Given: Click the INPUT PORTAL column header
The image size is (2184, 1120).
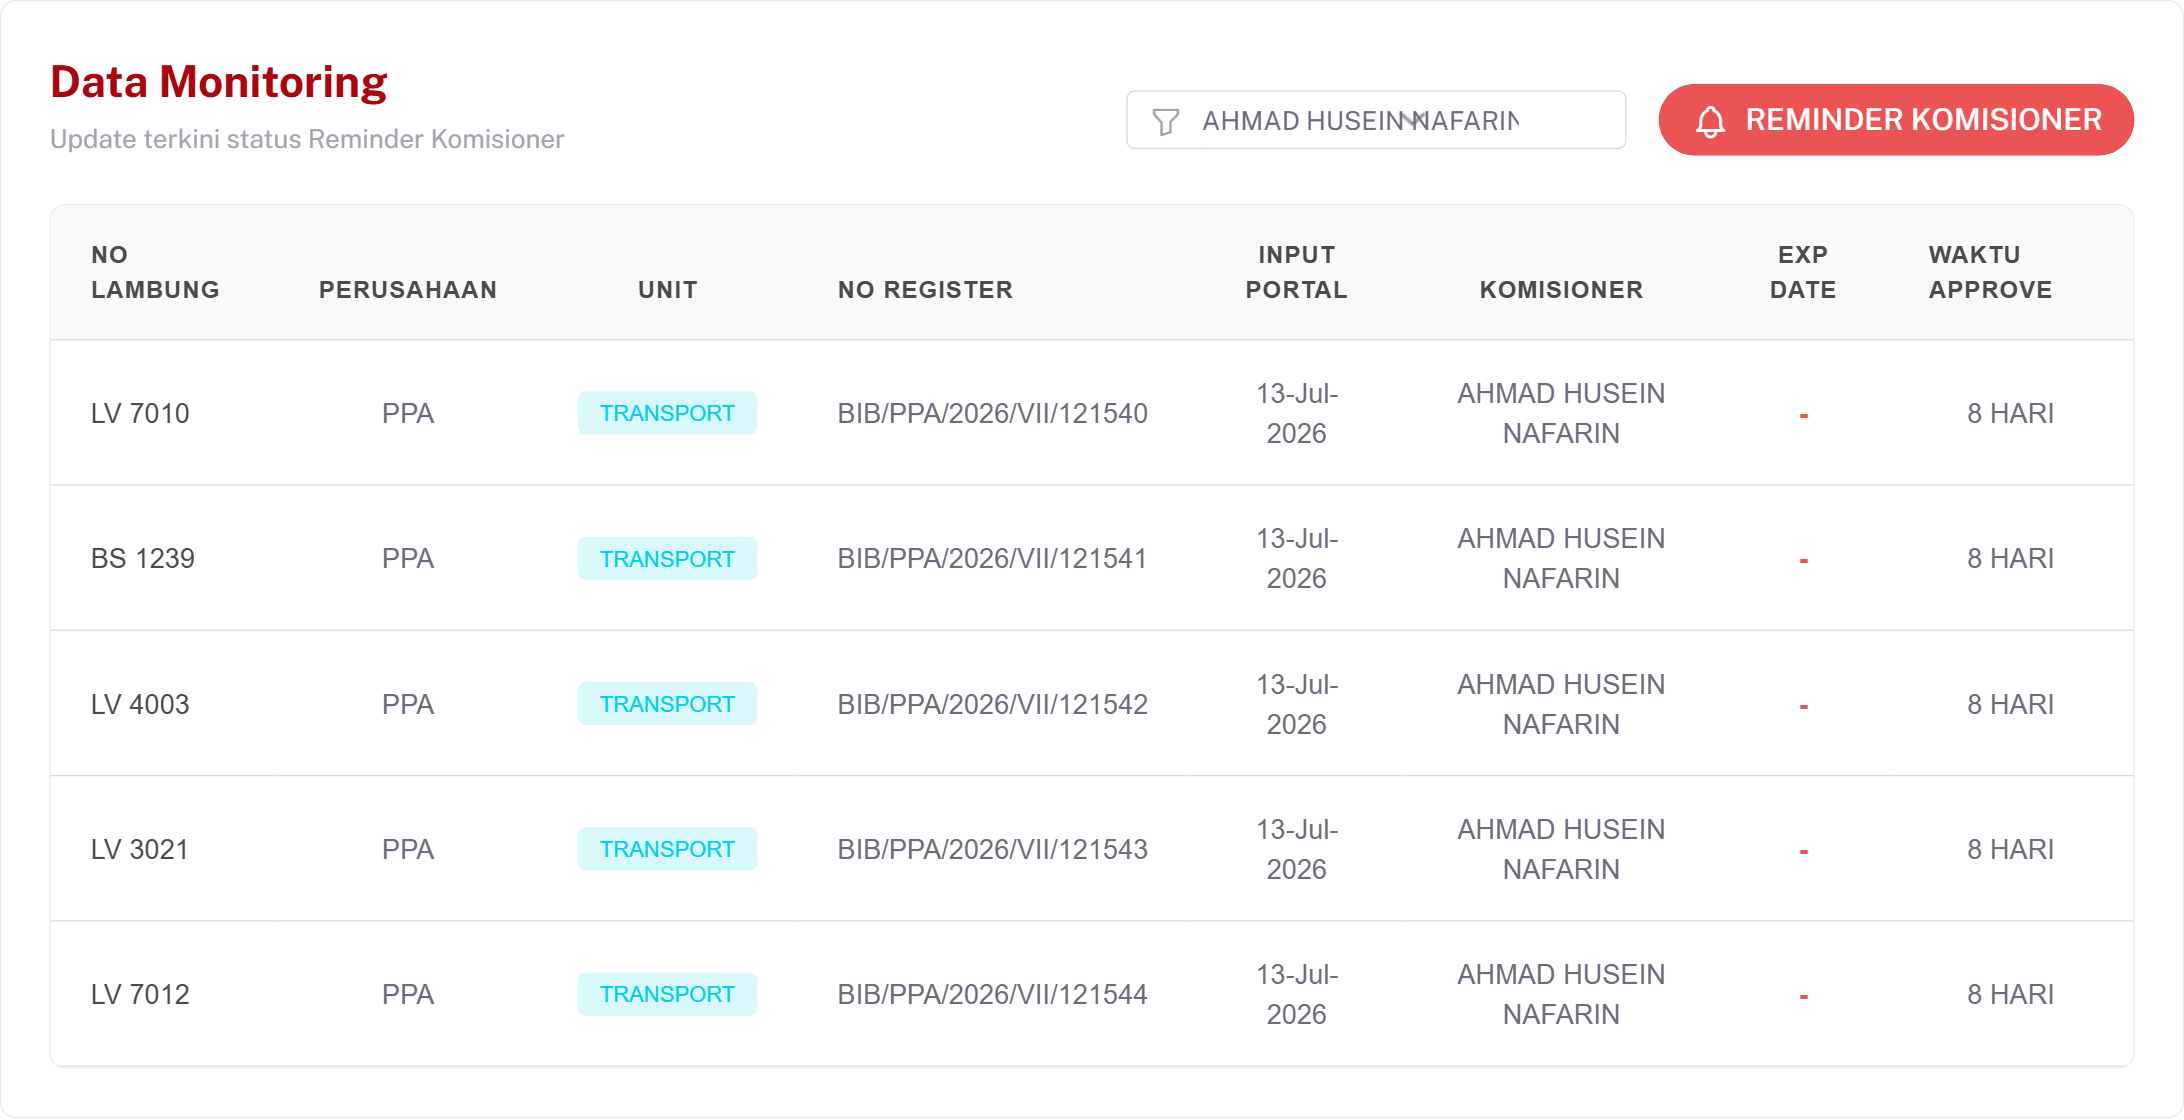Looking at the screenshot, I should coord(1297,272).
